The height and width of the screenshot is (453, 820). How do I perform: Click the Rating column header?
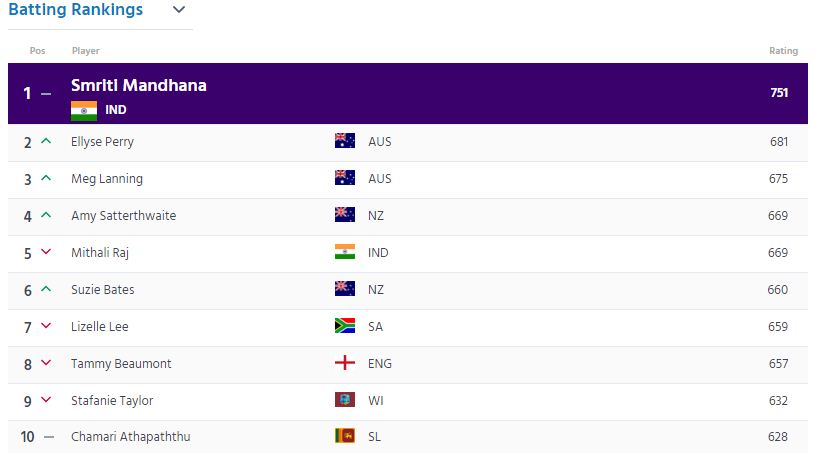(x=783, y=51)
